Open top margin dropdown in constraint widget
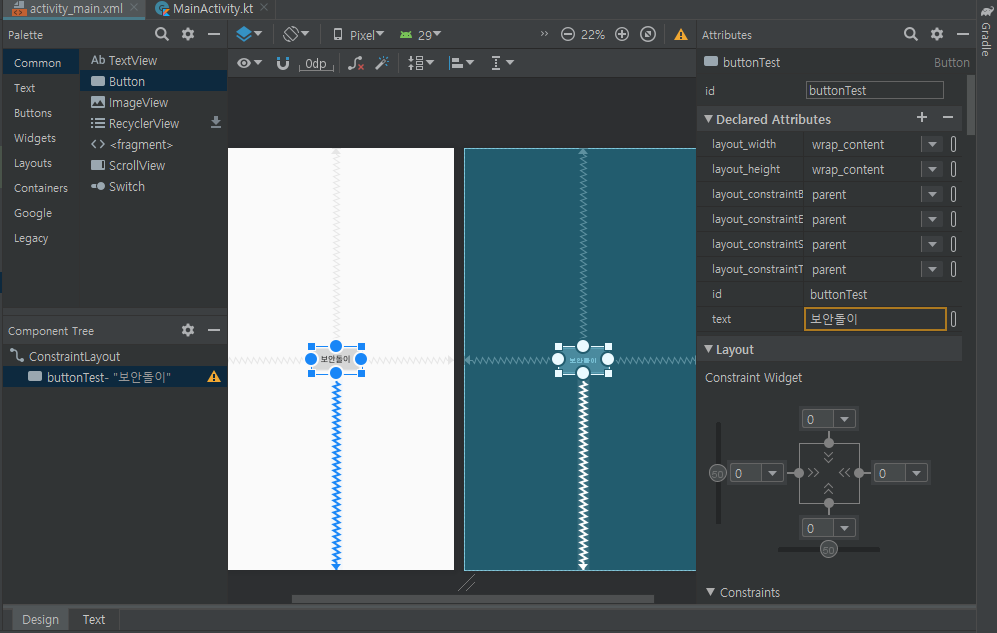 tap(844, 419)
